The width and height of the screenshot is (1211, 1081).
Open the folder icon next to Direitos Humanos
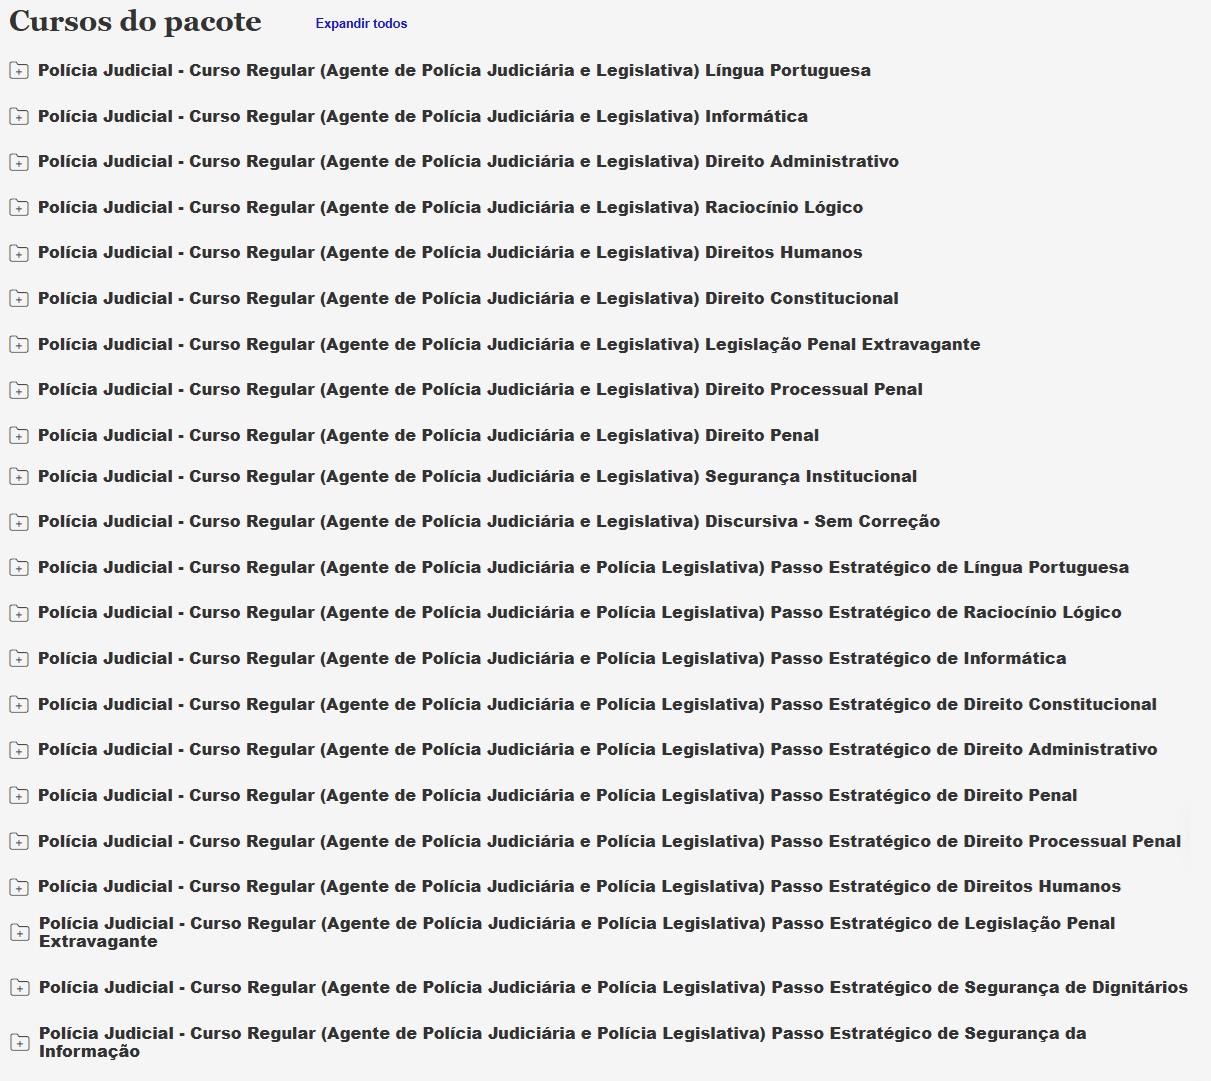tap(19, 253)
